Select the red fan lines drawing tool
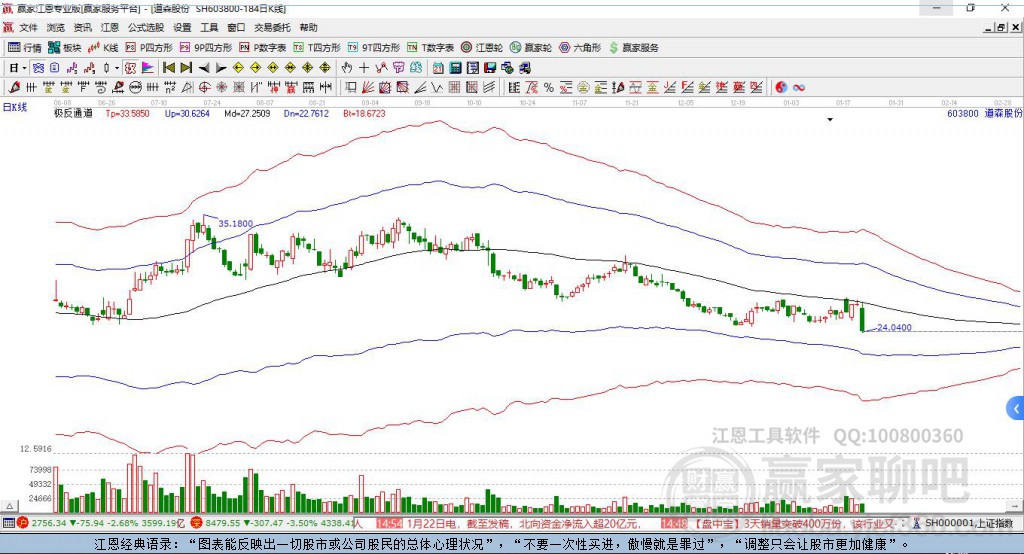The image size is (1024, 554). click(x=368, y=87)
